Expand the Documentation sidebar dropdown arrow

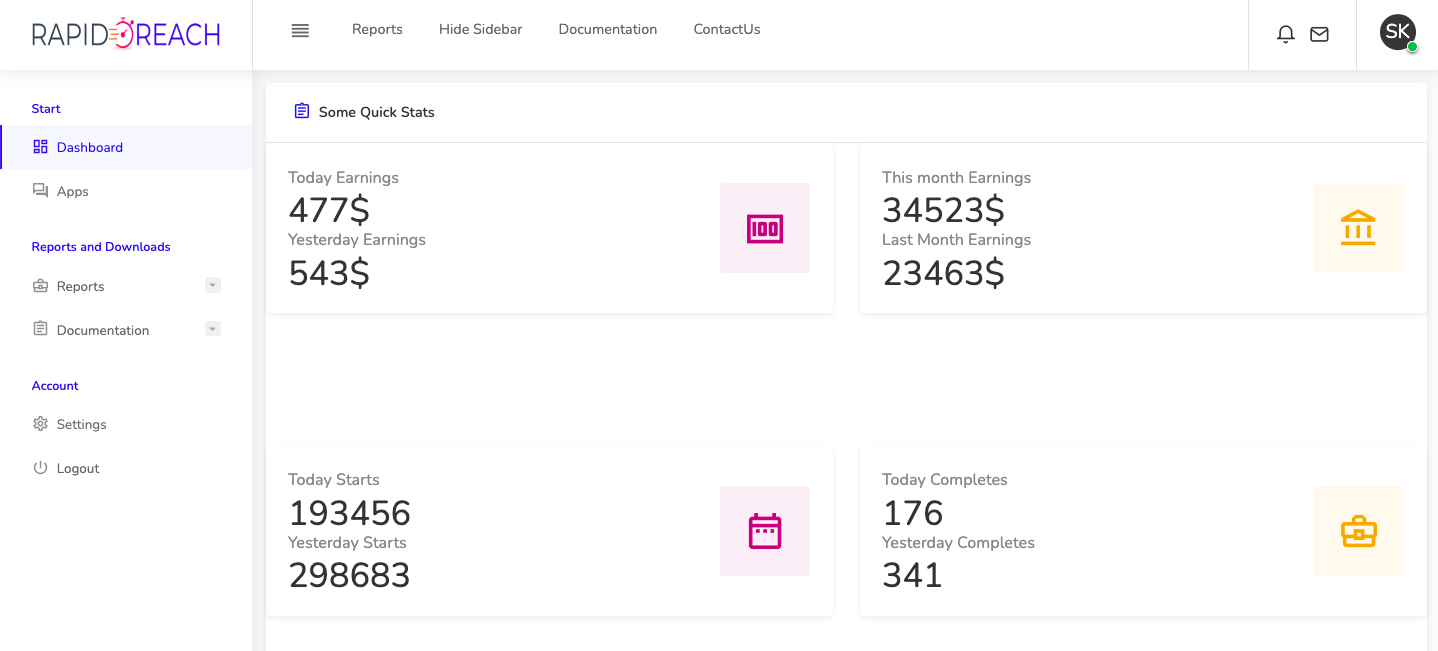coord(212,328)
